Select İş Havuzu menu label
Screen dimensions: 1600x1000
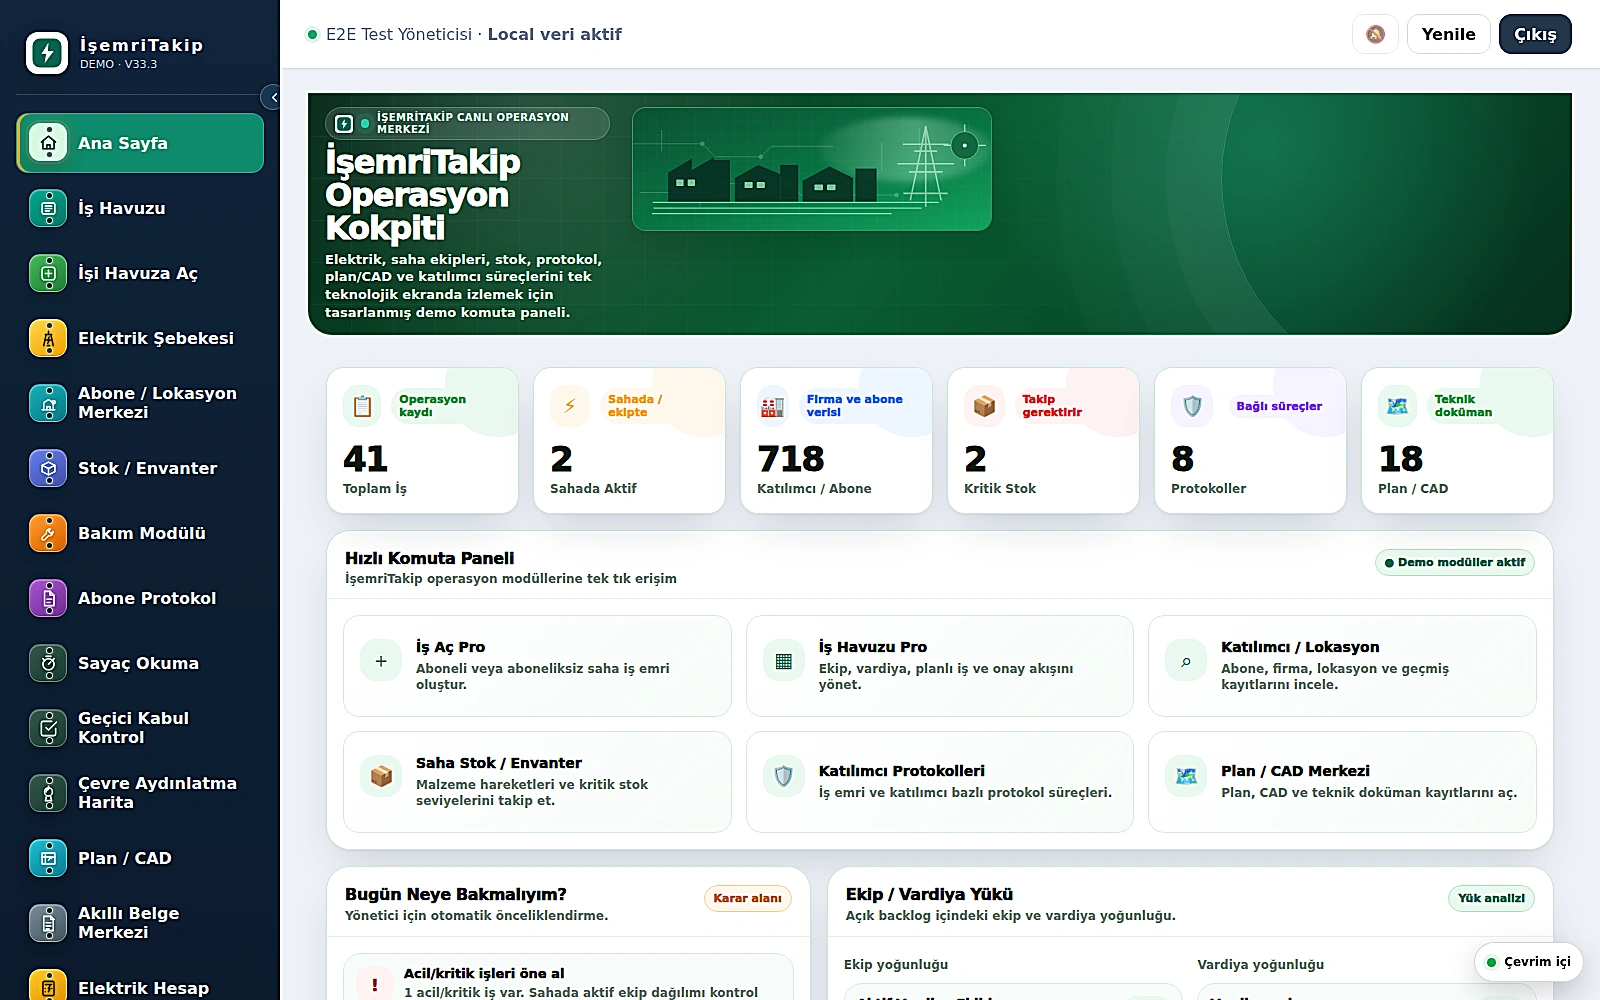pos(122,208)
